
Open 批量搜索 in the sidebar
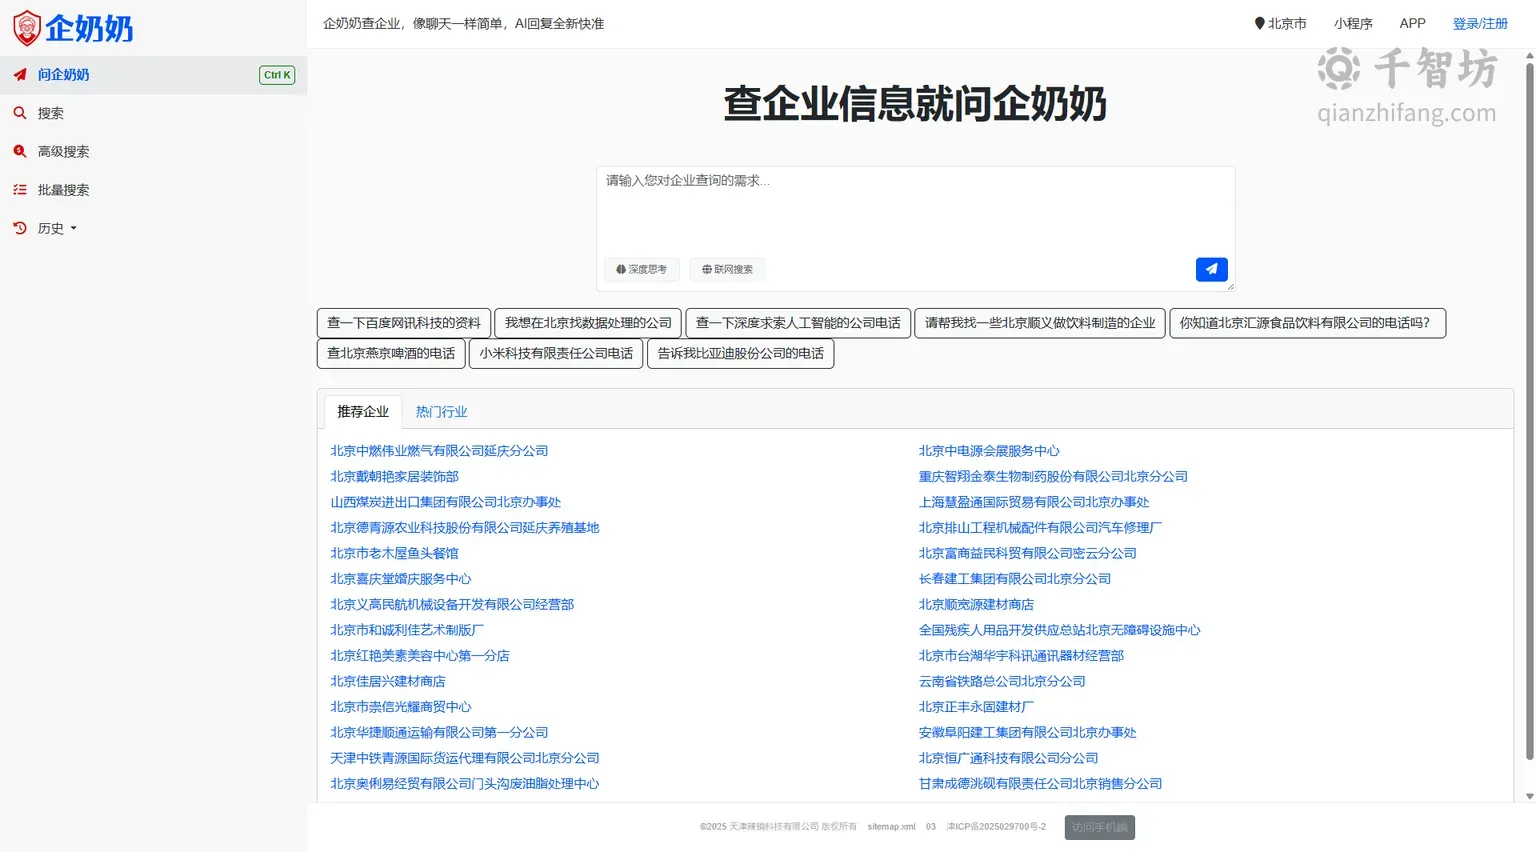tap(63, 190)
